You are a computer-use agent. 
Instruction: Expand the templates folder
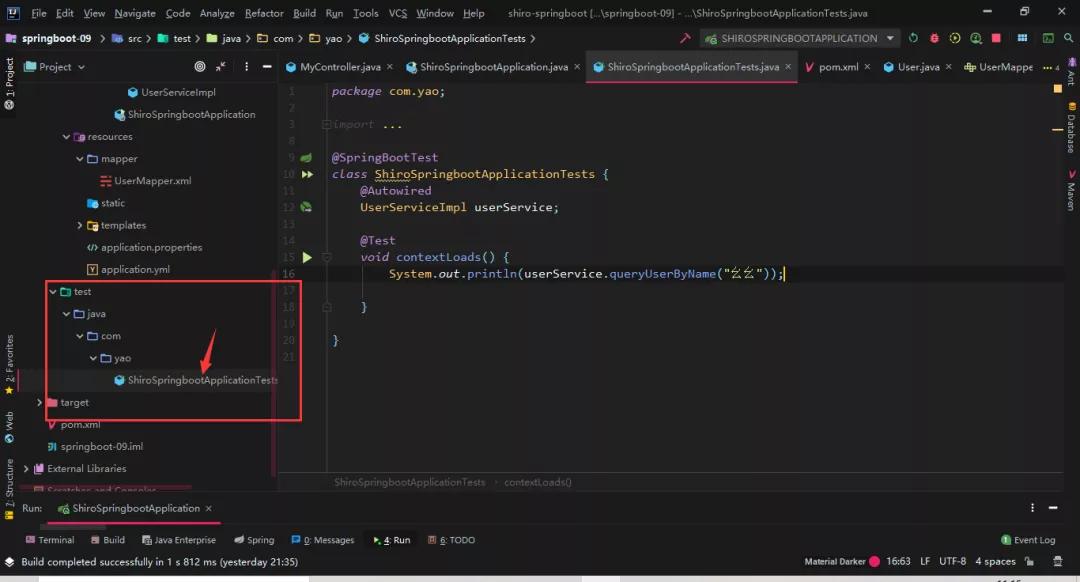[x=80, y=225]
